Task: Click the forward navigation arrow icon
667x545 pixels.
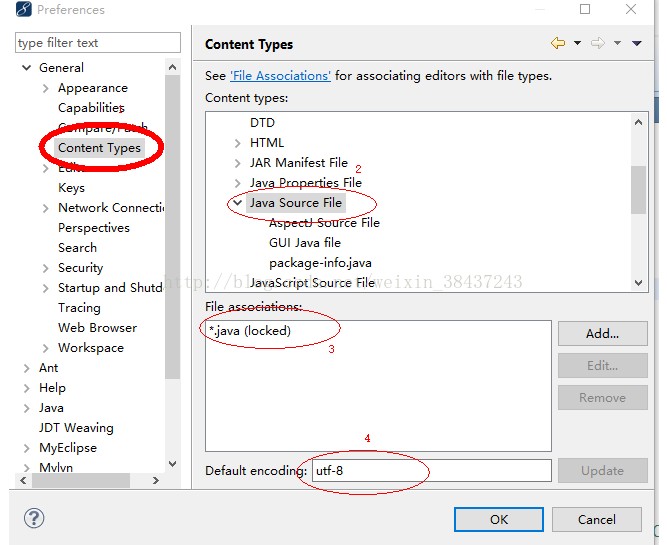Action: (598, 43)
